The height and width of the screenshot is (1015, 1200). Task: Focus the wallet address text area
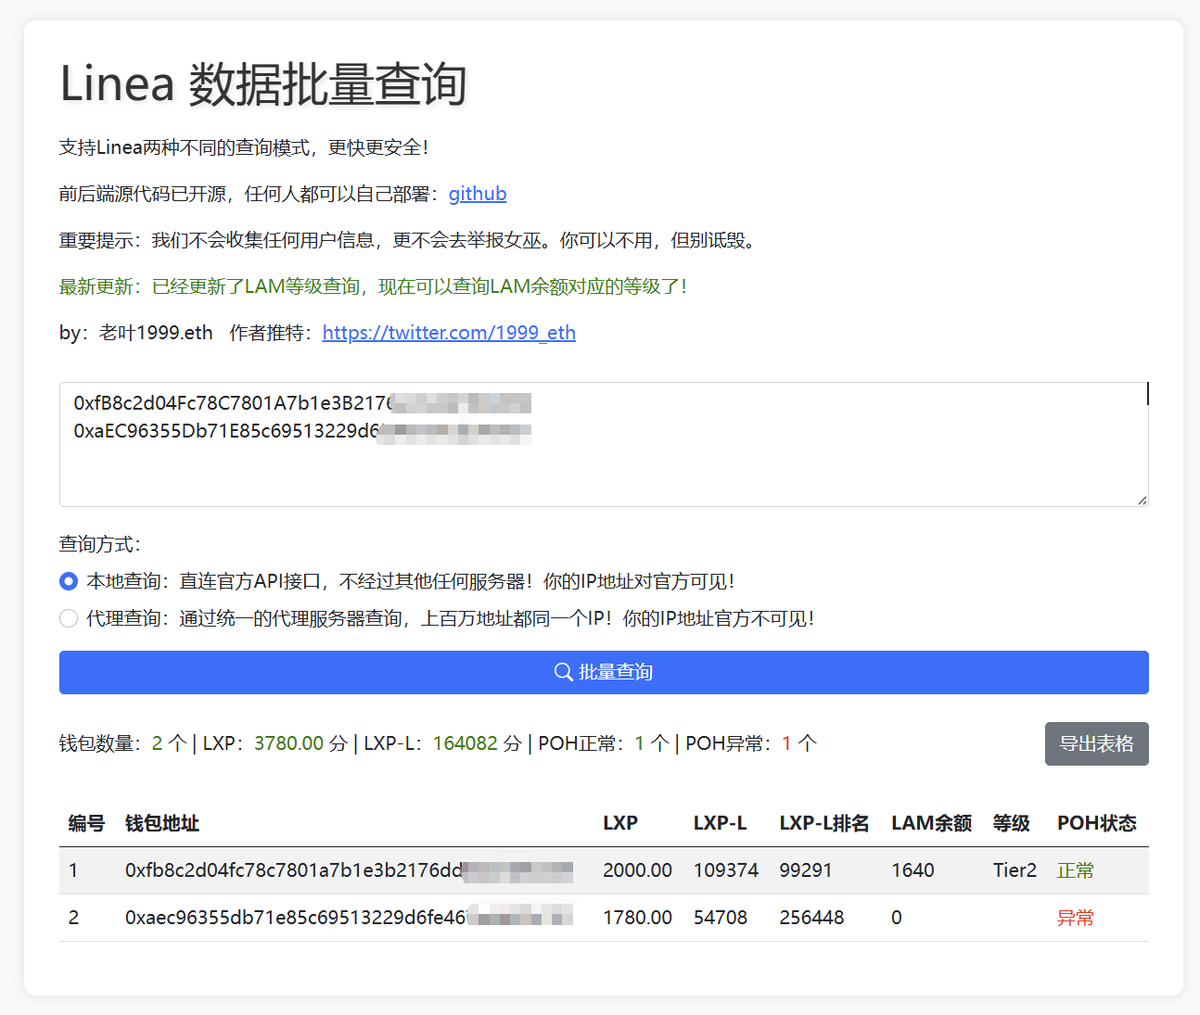[604, 444]
